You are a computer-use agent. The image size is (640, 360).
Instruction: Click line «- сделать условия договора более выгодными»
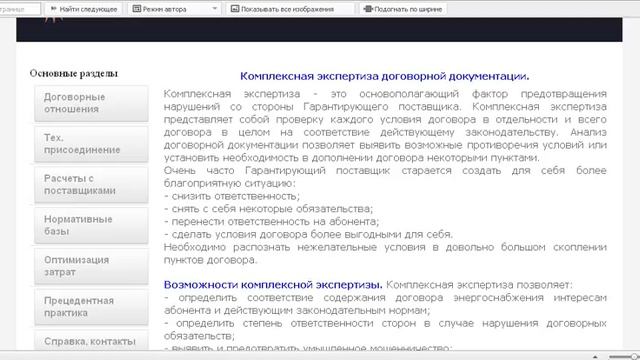pos(308,235)
